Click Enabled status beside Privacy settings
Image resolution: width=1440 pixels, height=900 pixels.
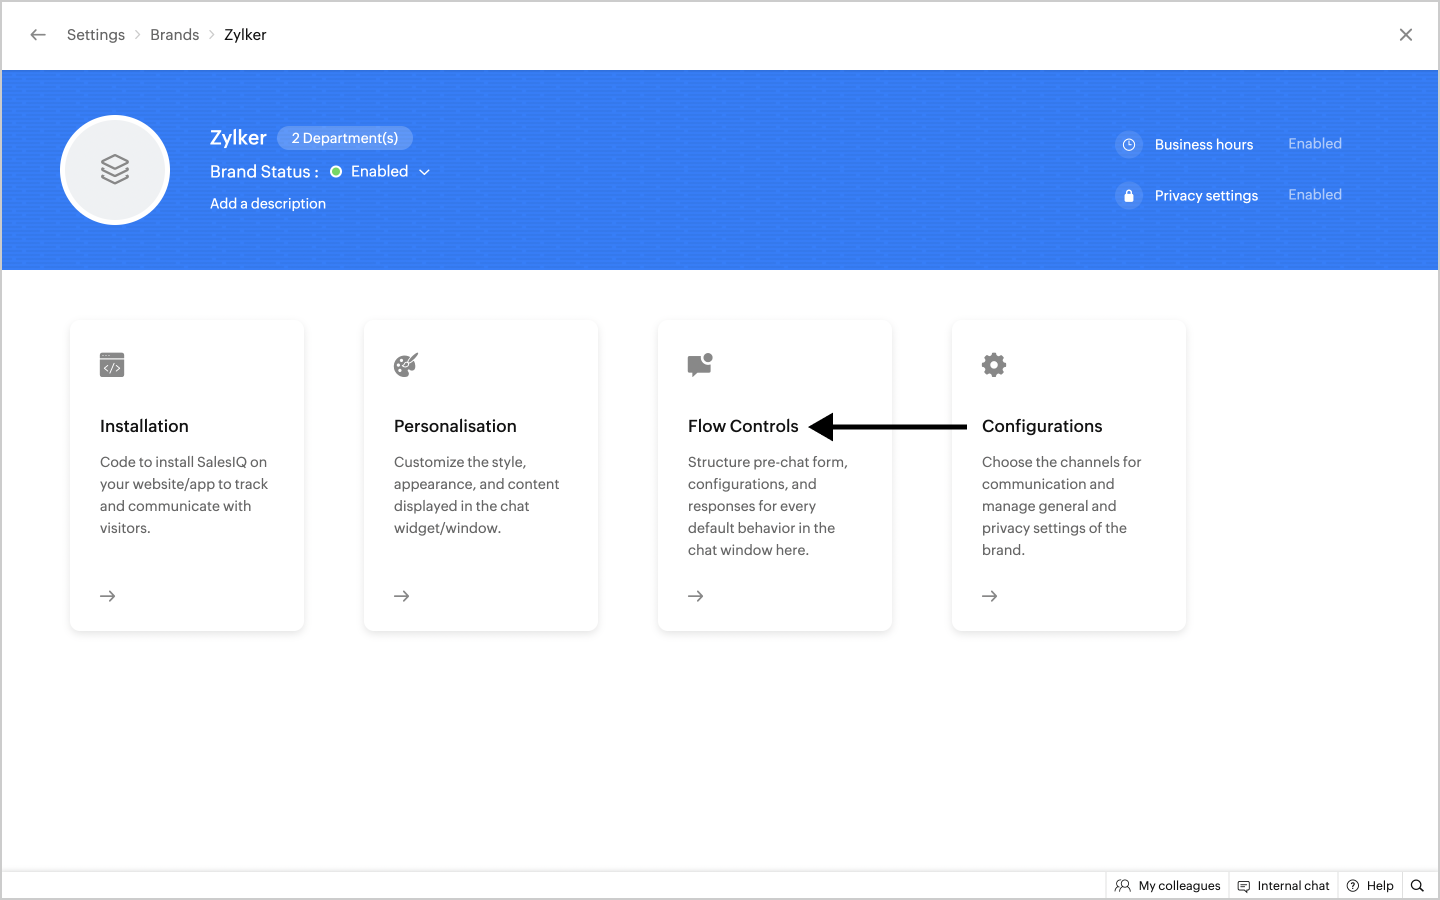coord(1315,195)
